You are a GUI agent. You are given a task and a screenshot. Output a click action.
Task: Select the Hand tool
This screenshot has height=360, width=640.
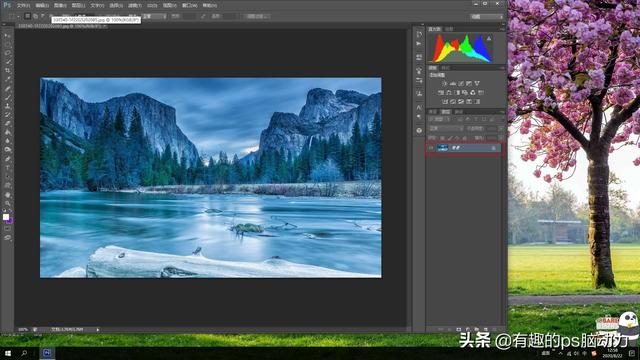(7, 195)
